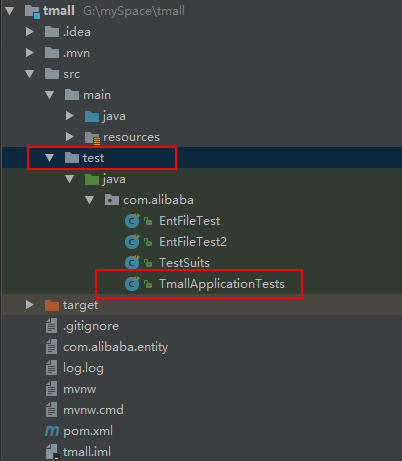Click the resources folder icon
The height and width of the screenshot is (461, 402).
[x=92, y=138]
